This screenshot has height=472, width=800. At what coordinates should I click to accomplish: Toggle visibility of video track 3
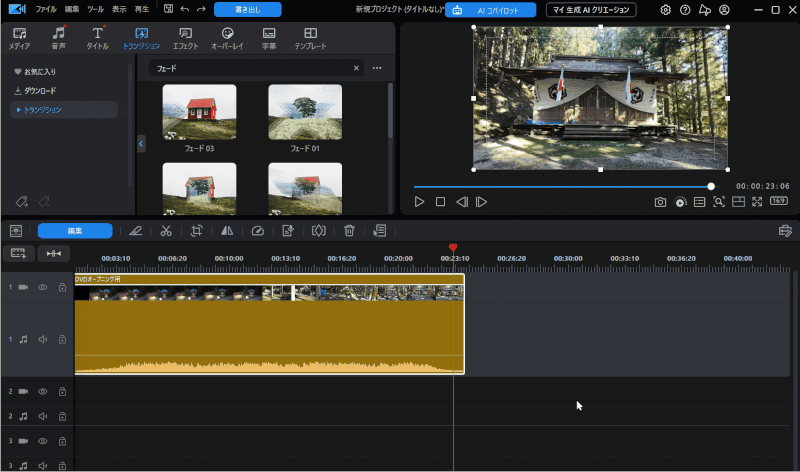click(x=43, y=441)
